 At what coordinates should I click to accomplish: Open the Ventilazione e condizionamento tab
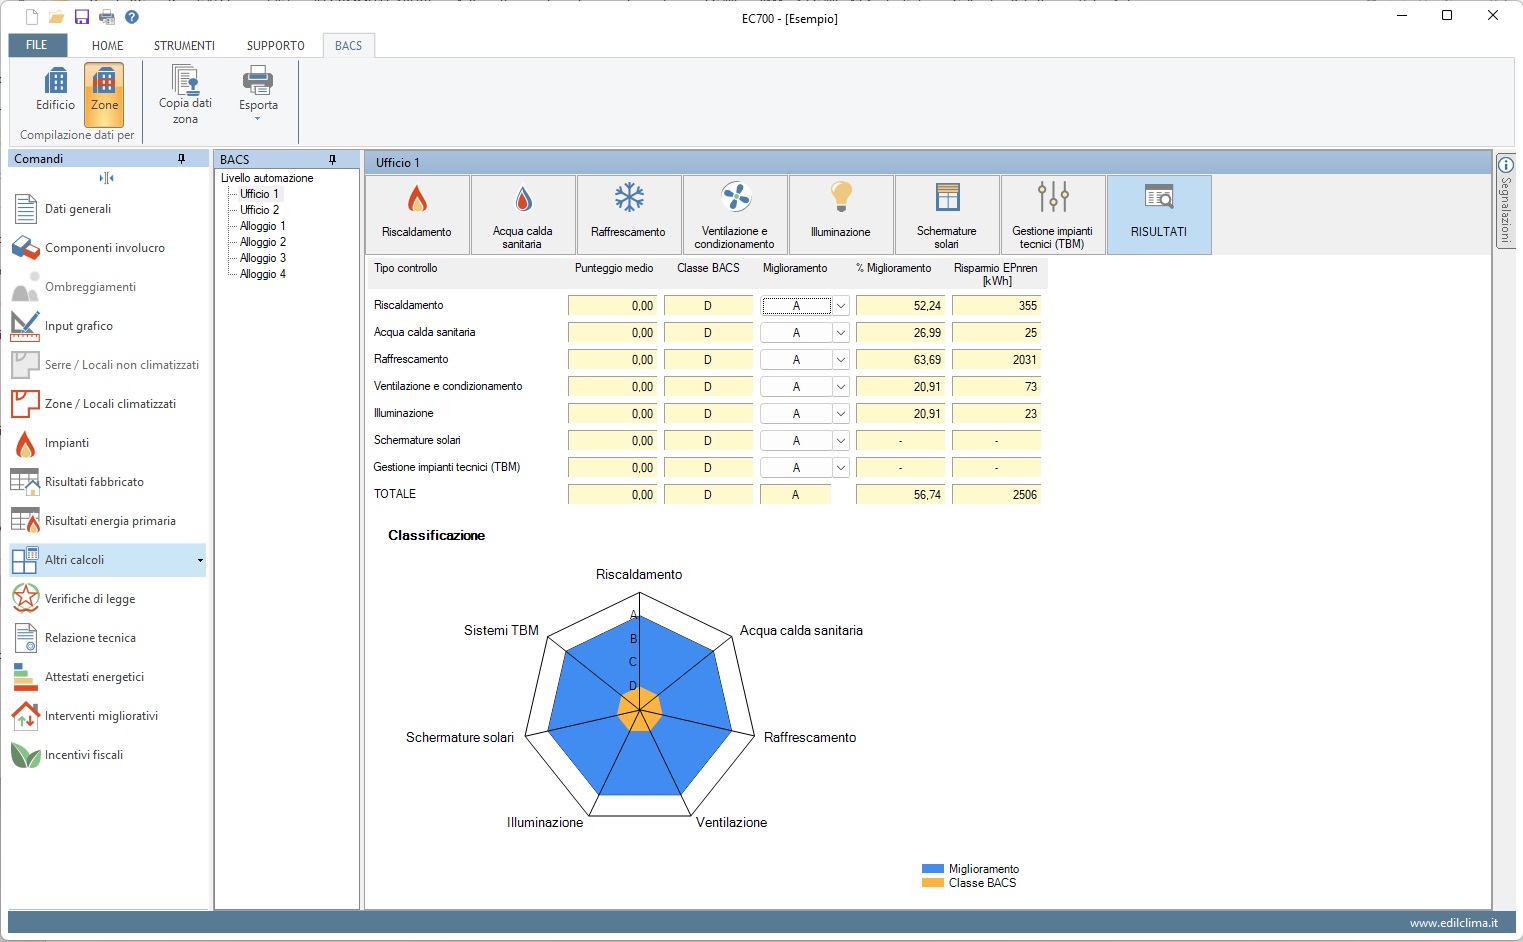735,215
